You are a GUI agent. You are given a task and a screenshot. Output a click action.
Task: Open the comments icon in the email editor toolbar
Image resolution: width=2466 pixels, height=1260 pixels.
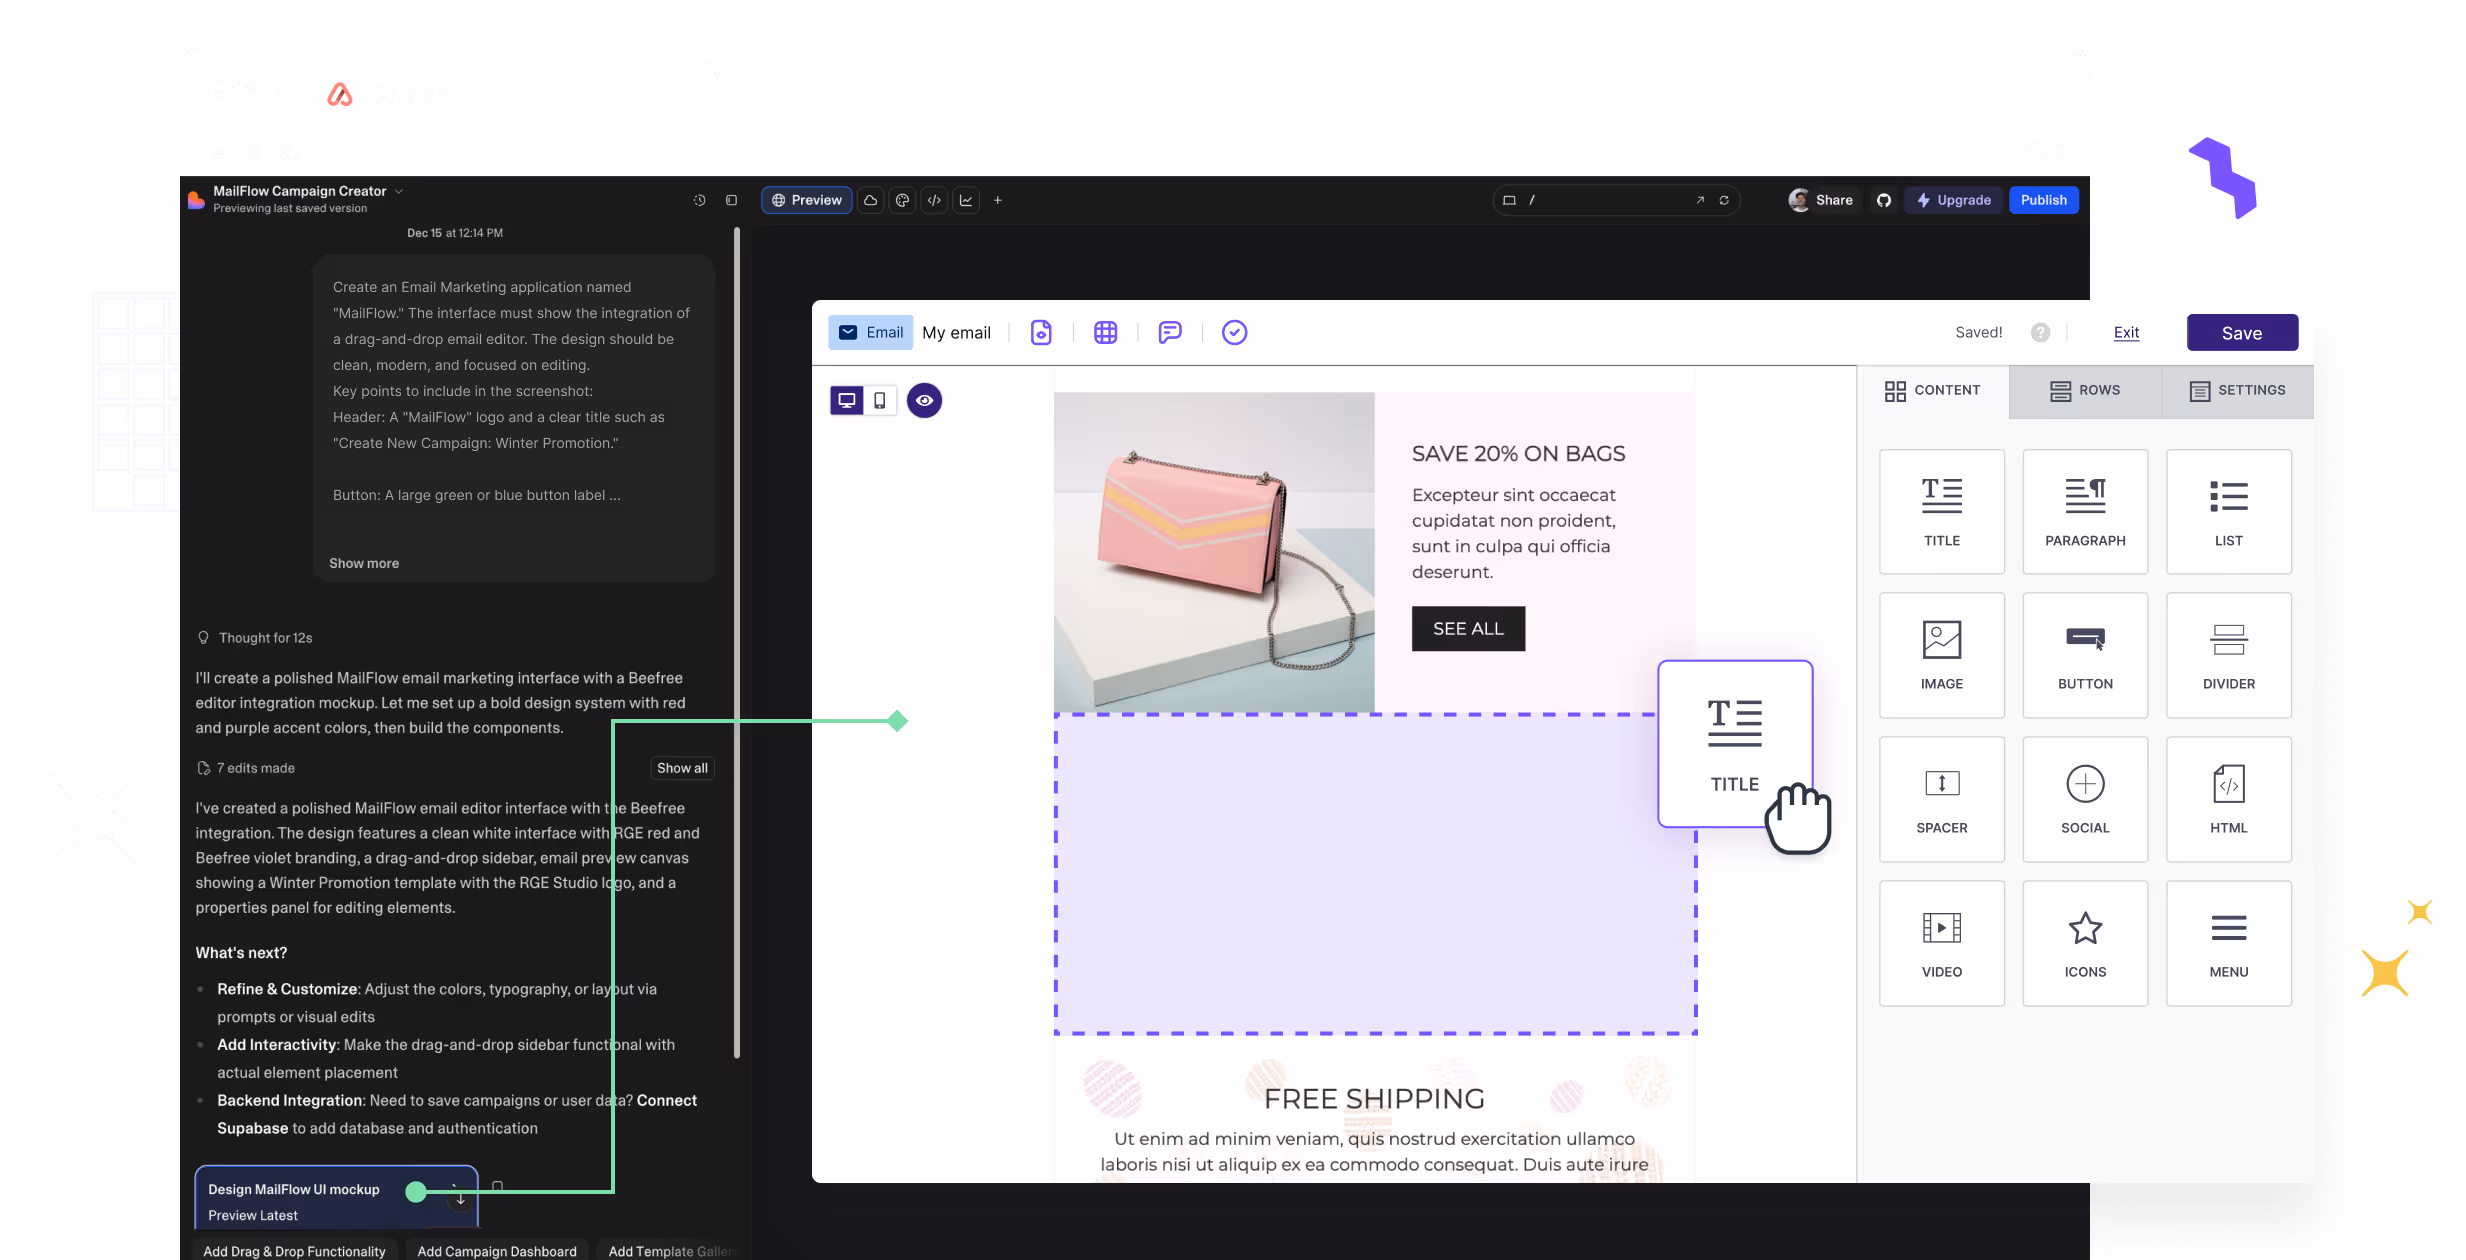1169,332
